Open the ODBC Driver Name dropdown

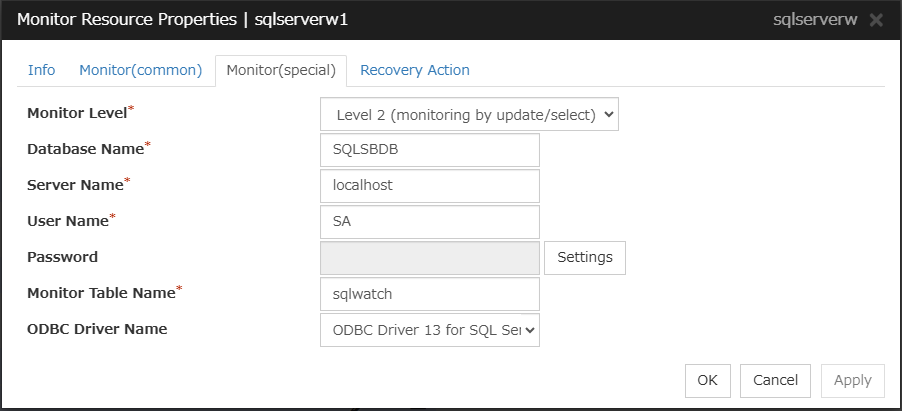(429, 328)
